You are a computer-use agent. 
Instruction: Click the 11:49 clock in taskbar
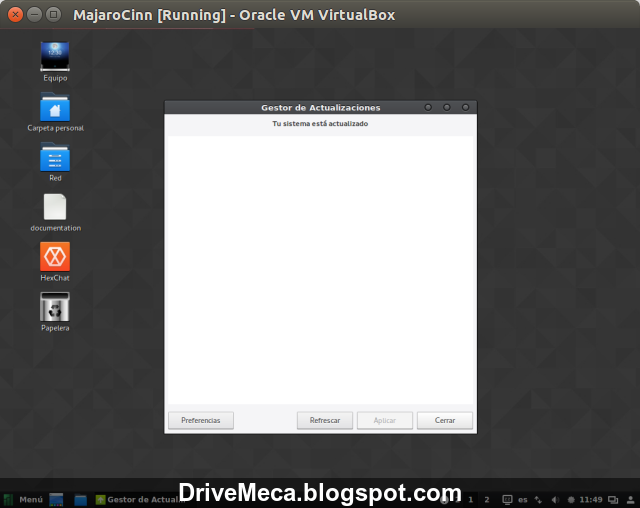click(x=591, y=499)
